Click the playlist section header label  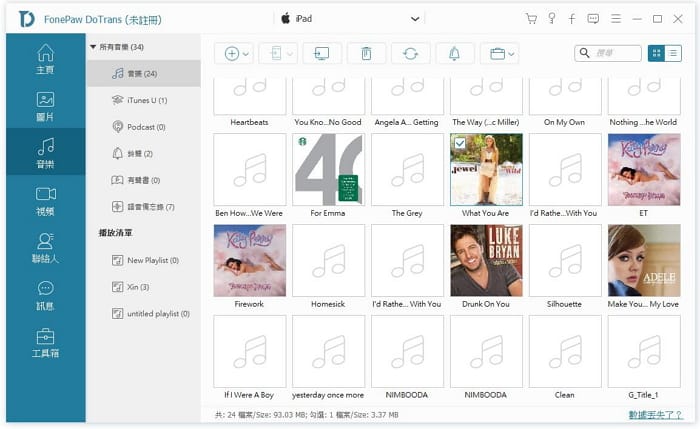pyautogui.click(x=115, y=233)
